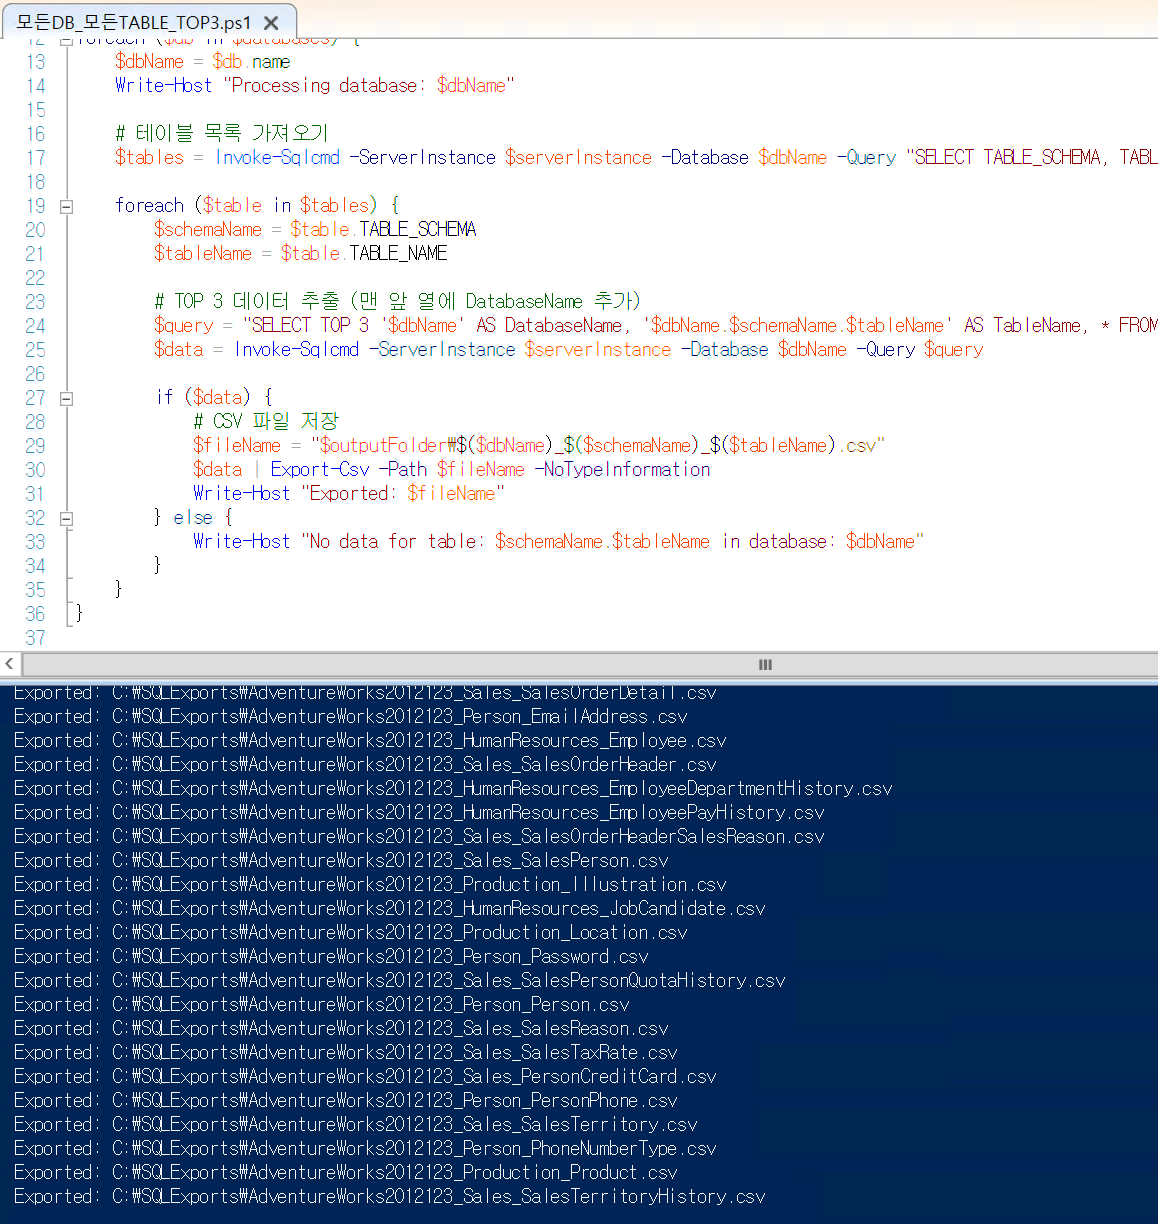This screenshot has height=1224, width=1158.
Task: Click the $query variable at start of line 24
Action: click(x=183, y=325)
